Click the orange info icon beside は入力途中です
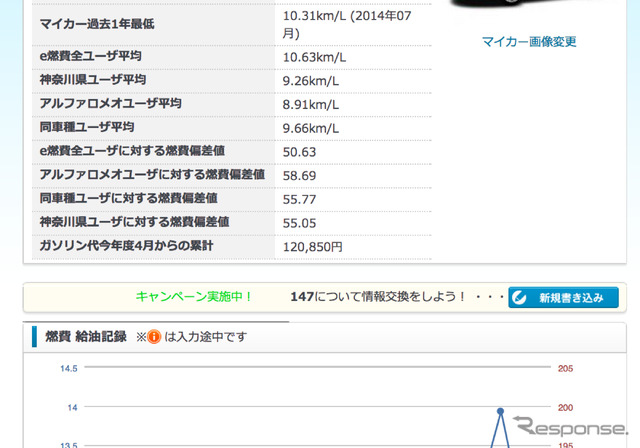The image size is (640, 448). click(154, 337)
